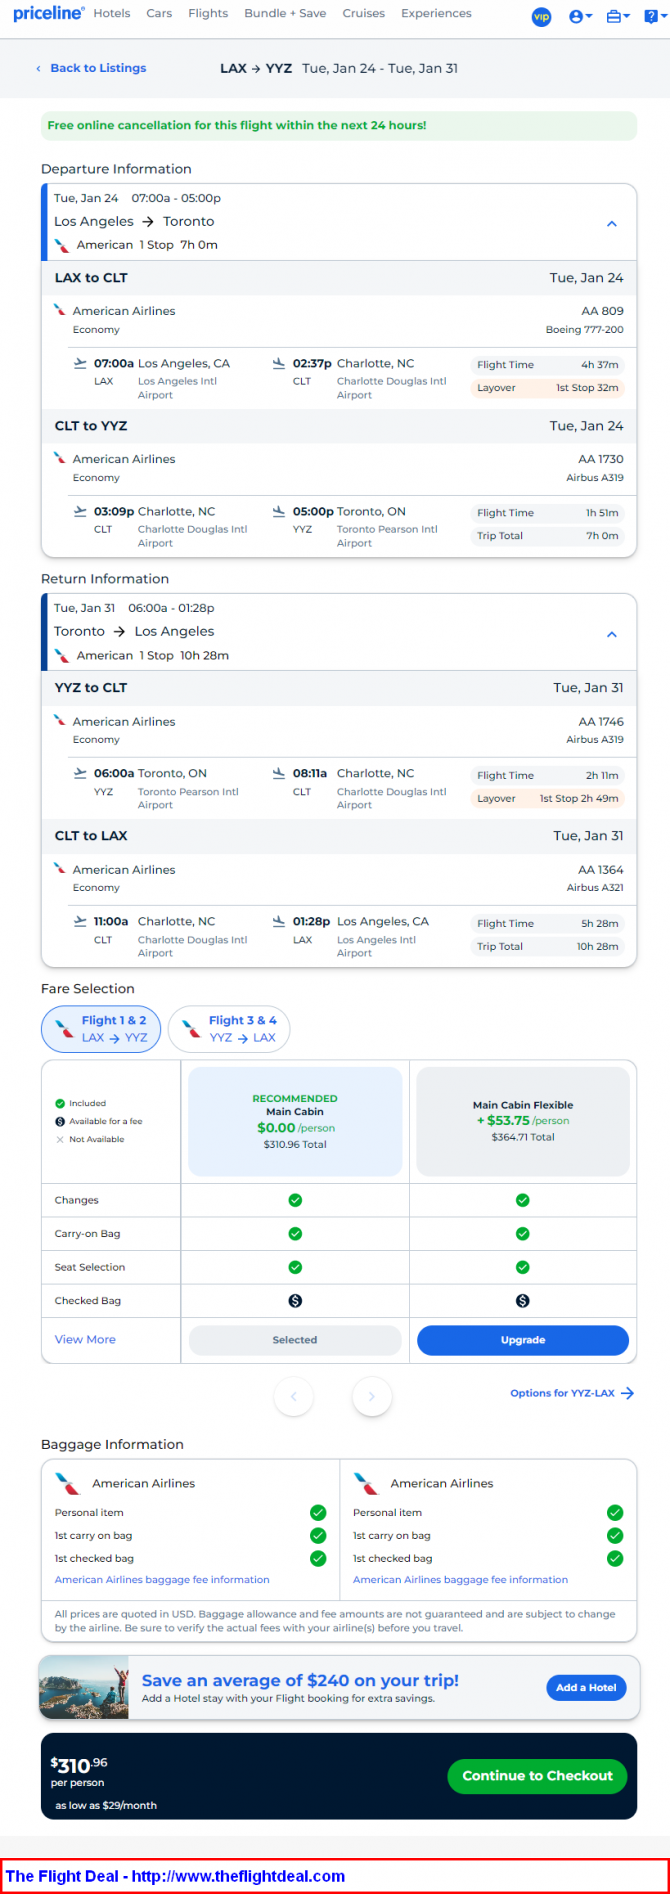Click left 1st carry on bag checkmark
Image resolution: width=670 pixels, height=1894 pixels.
tap(318, 1535)
